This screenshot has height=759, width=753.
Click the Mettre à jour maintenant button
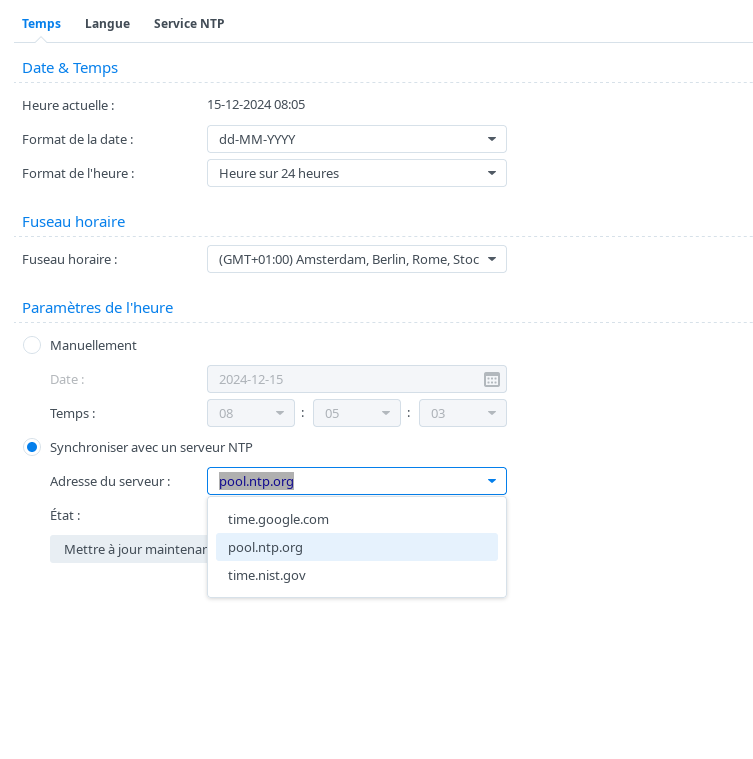[128, 549]
